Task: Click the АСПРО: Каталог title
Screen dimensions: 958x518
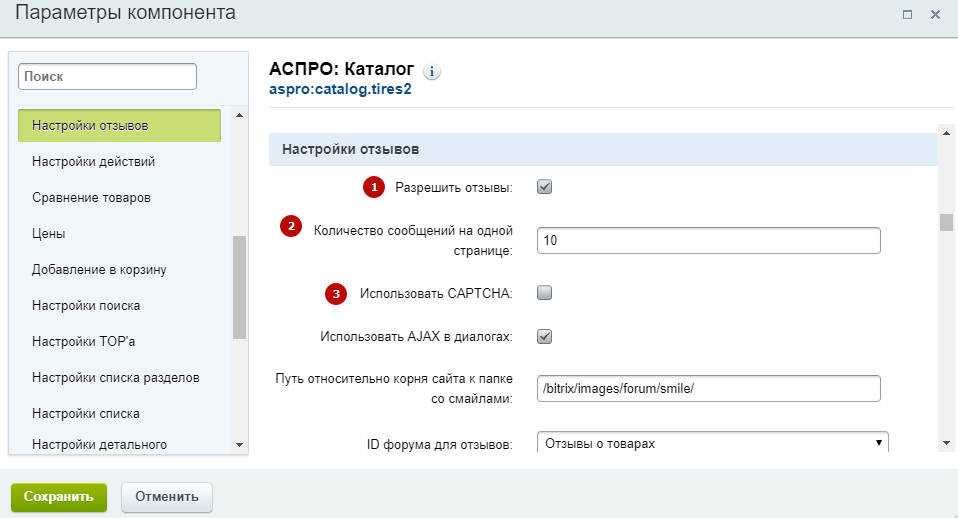Action: (342, 69)
